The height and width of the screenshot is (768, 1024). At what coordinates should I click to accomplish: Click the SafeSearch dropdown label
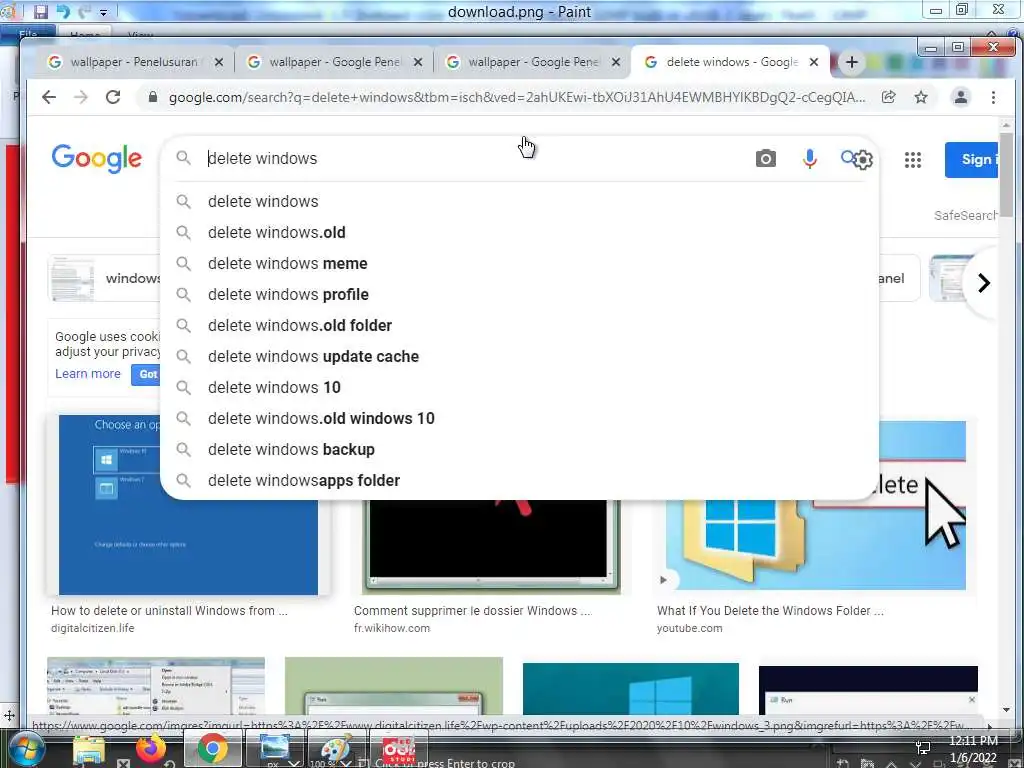coord(965,216)
